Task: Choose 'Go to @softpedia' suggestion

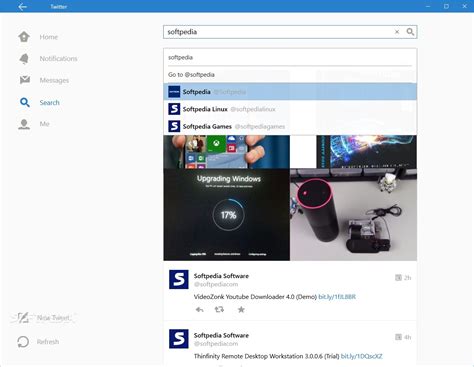Action: click(290, 75)
